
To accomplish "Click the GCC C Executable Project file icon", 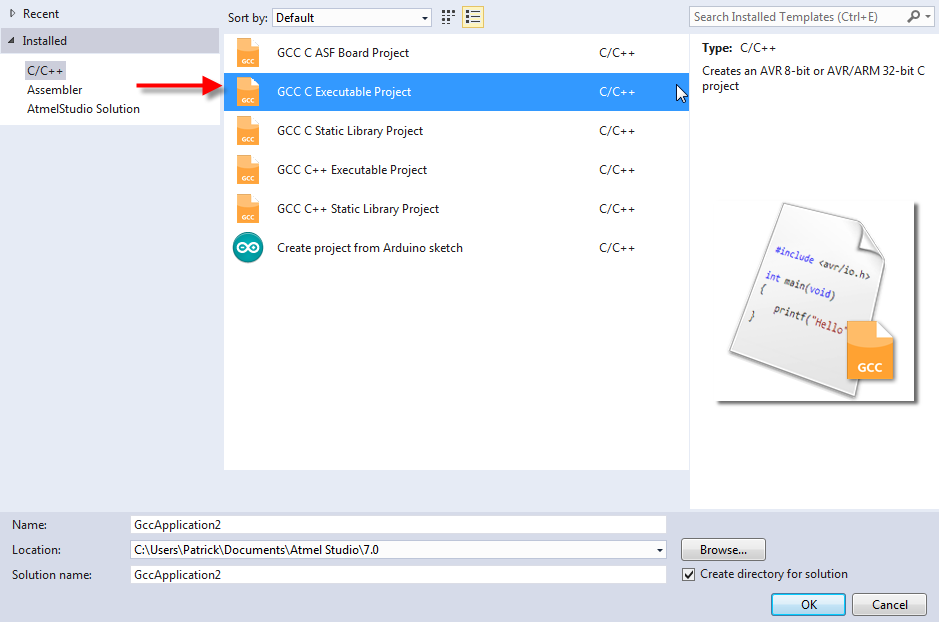I will [x=248, y=92].
